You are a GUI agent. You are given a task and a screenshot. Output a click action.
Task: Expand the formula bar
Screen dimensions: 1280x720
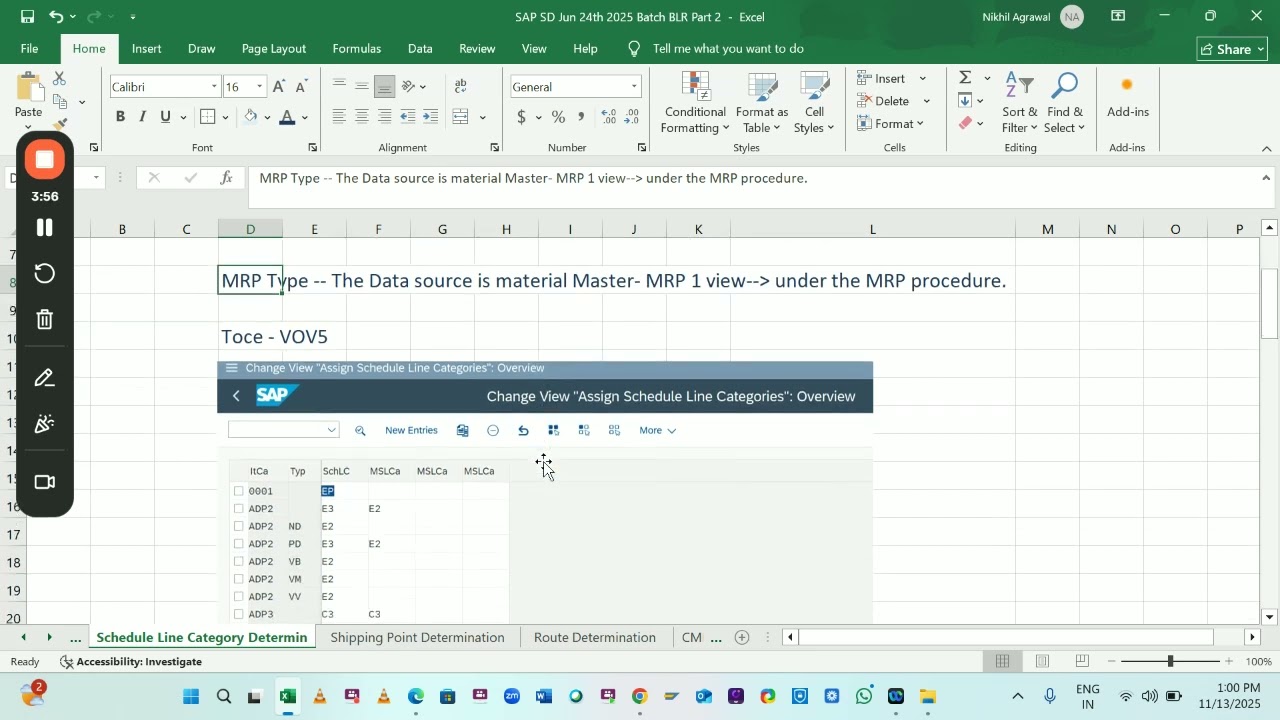(1267, 178)
